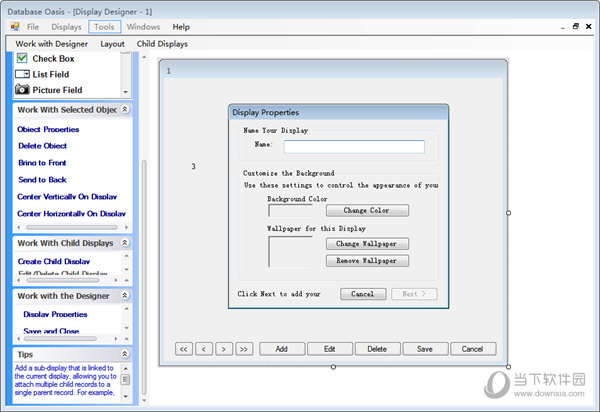Click the Save button on the form
600x412 pixels.
pyautogui.click(x=425, y=349)
